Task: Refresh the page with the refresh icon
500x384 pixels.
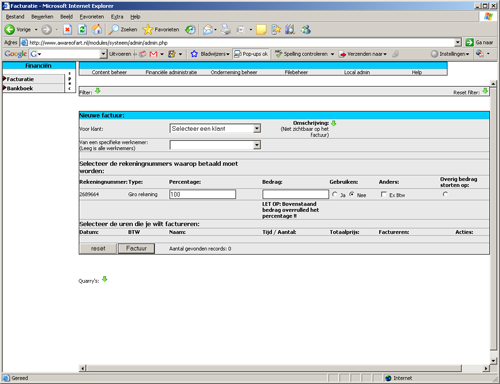Action: point(82,30)
